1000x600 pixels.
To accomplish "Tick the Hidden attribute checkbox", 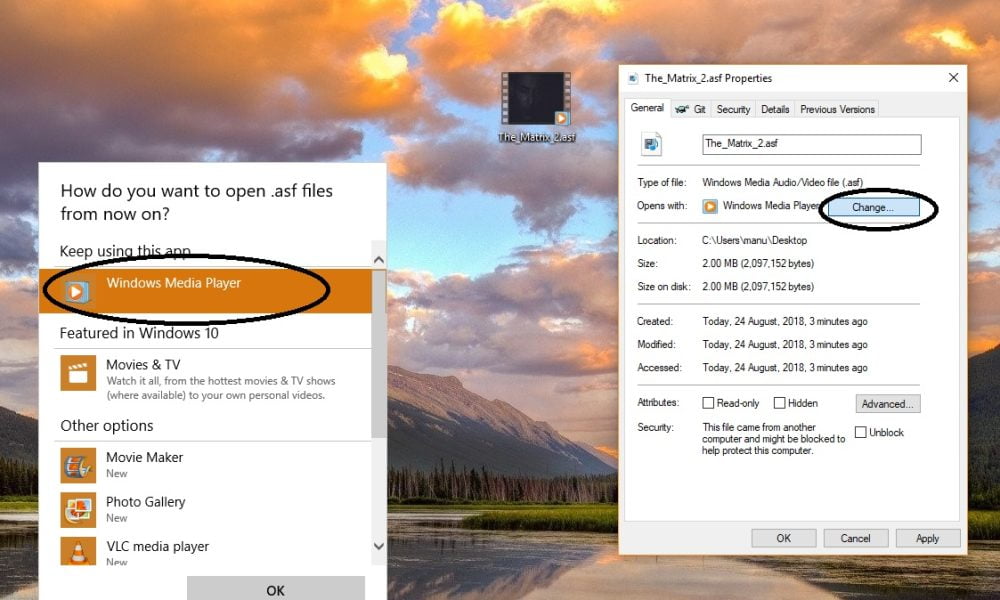I will pyautogui.click(x=779, y=403).
